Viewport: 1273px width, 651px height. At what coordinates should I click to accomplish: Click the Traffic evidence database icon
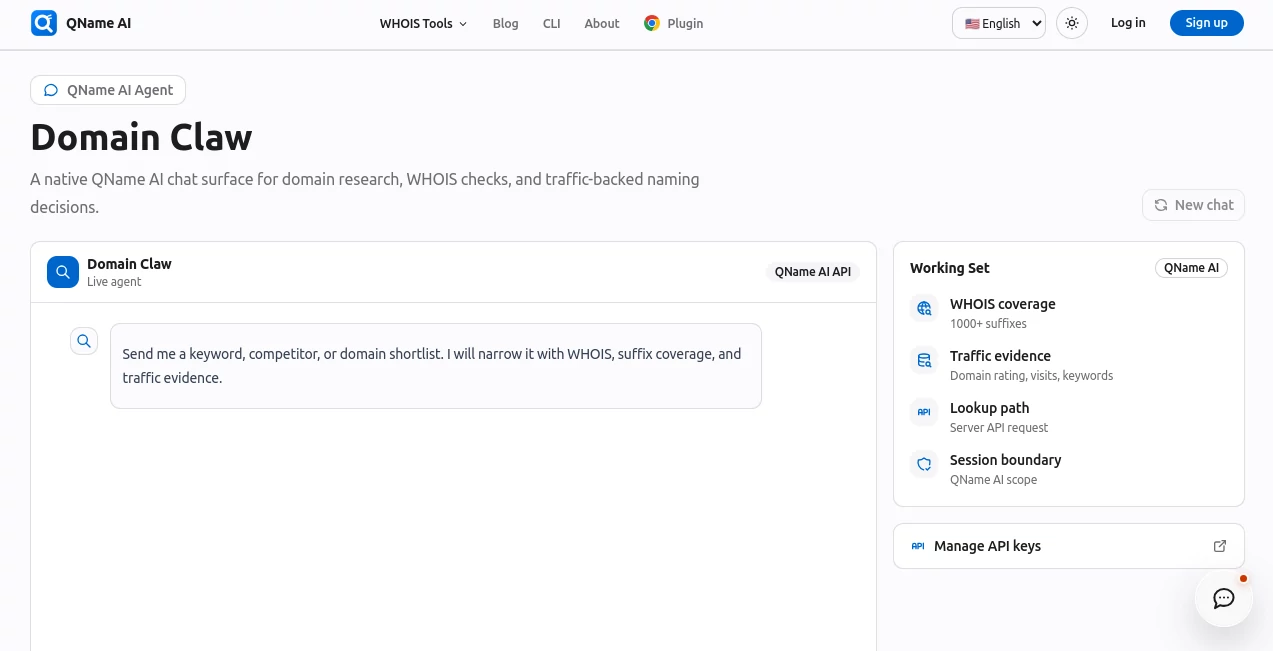[x=925, y=360]
